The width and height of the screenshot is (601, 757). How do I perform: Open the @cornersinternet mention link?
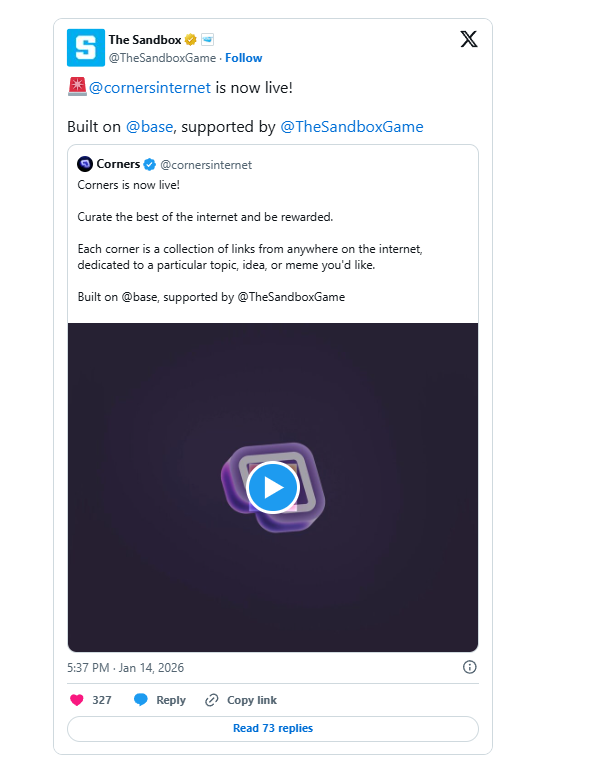[150, 87]
